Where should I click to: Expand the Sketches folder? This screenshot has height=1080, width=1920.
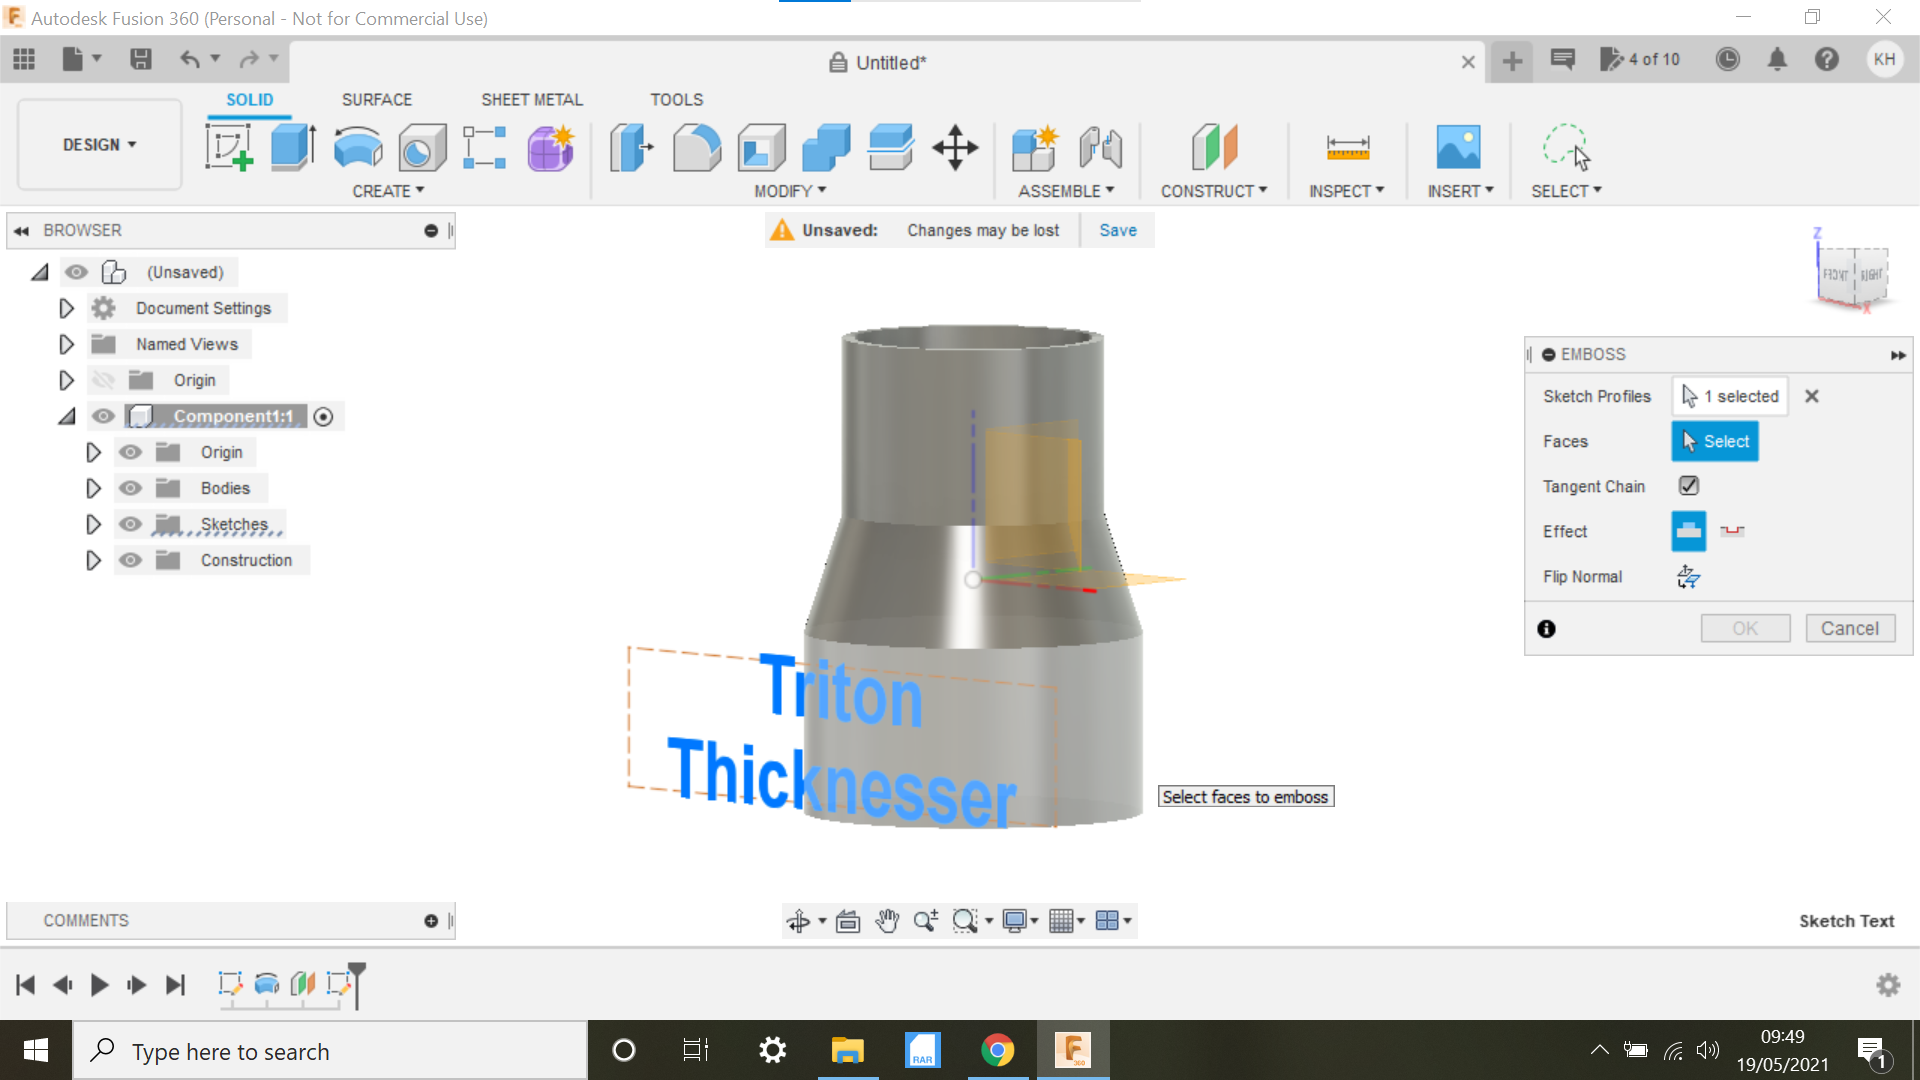(93, 524)
